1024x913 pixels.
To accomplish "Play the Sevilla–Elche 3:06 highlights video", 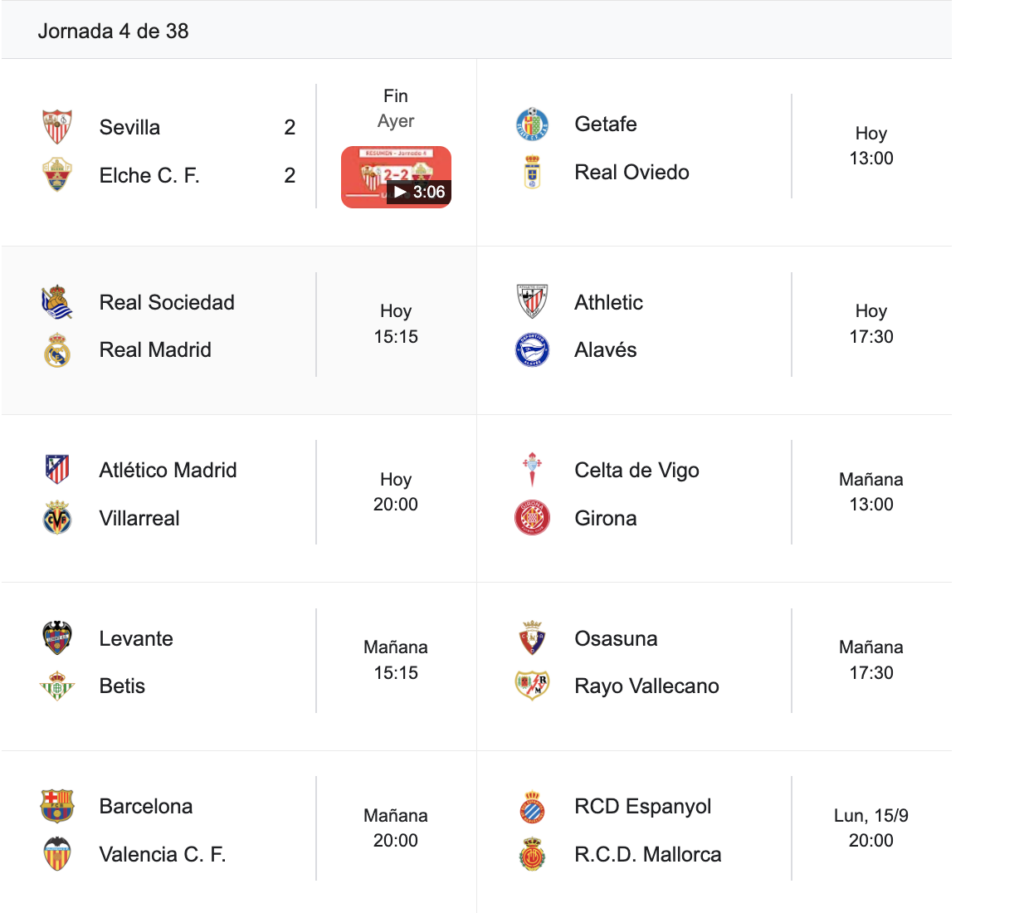I will pos(396,178).
